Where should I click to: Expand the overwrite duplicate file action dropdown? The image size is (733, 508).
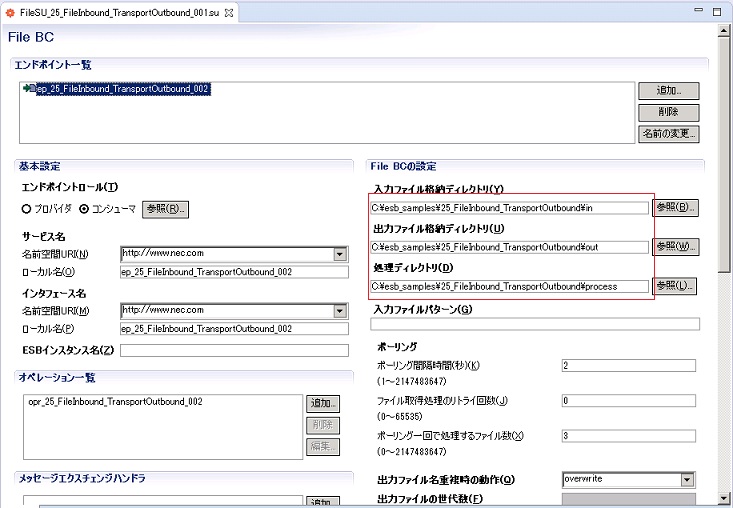point(687,479)
